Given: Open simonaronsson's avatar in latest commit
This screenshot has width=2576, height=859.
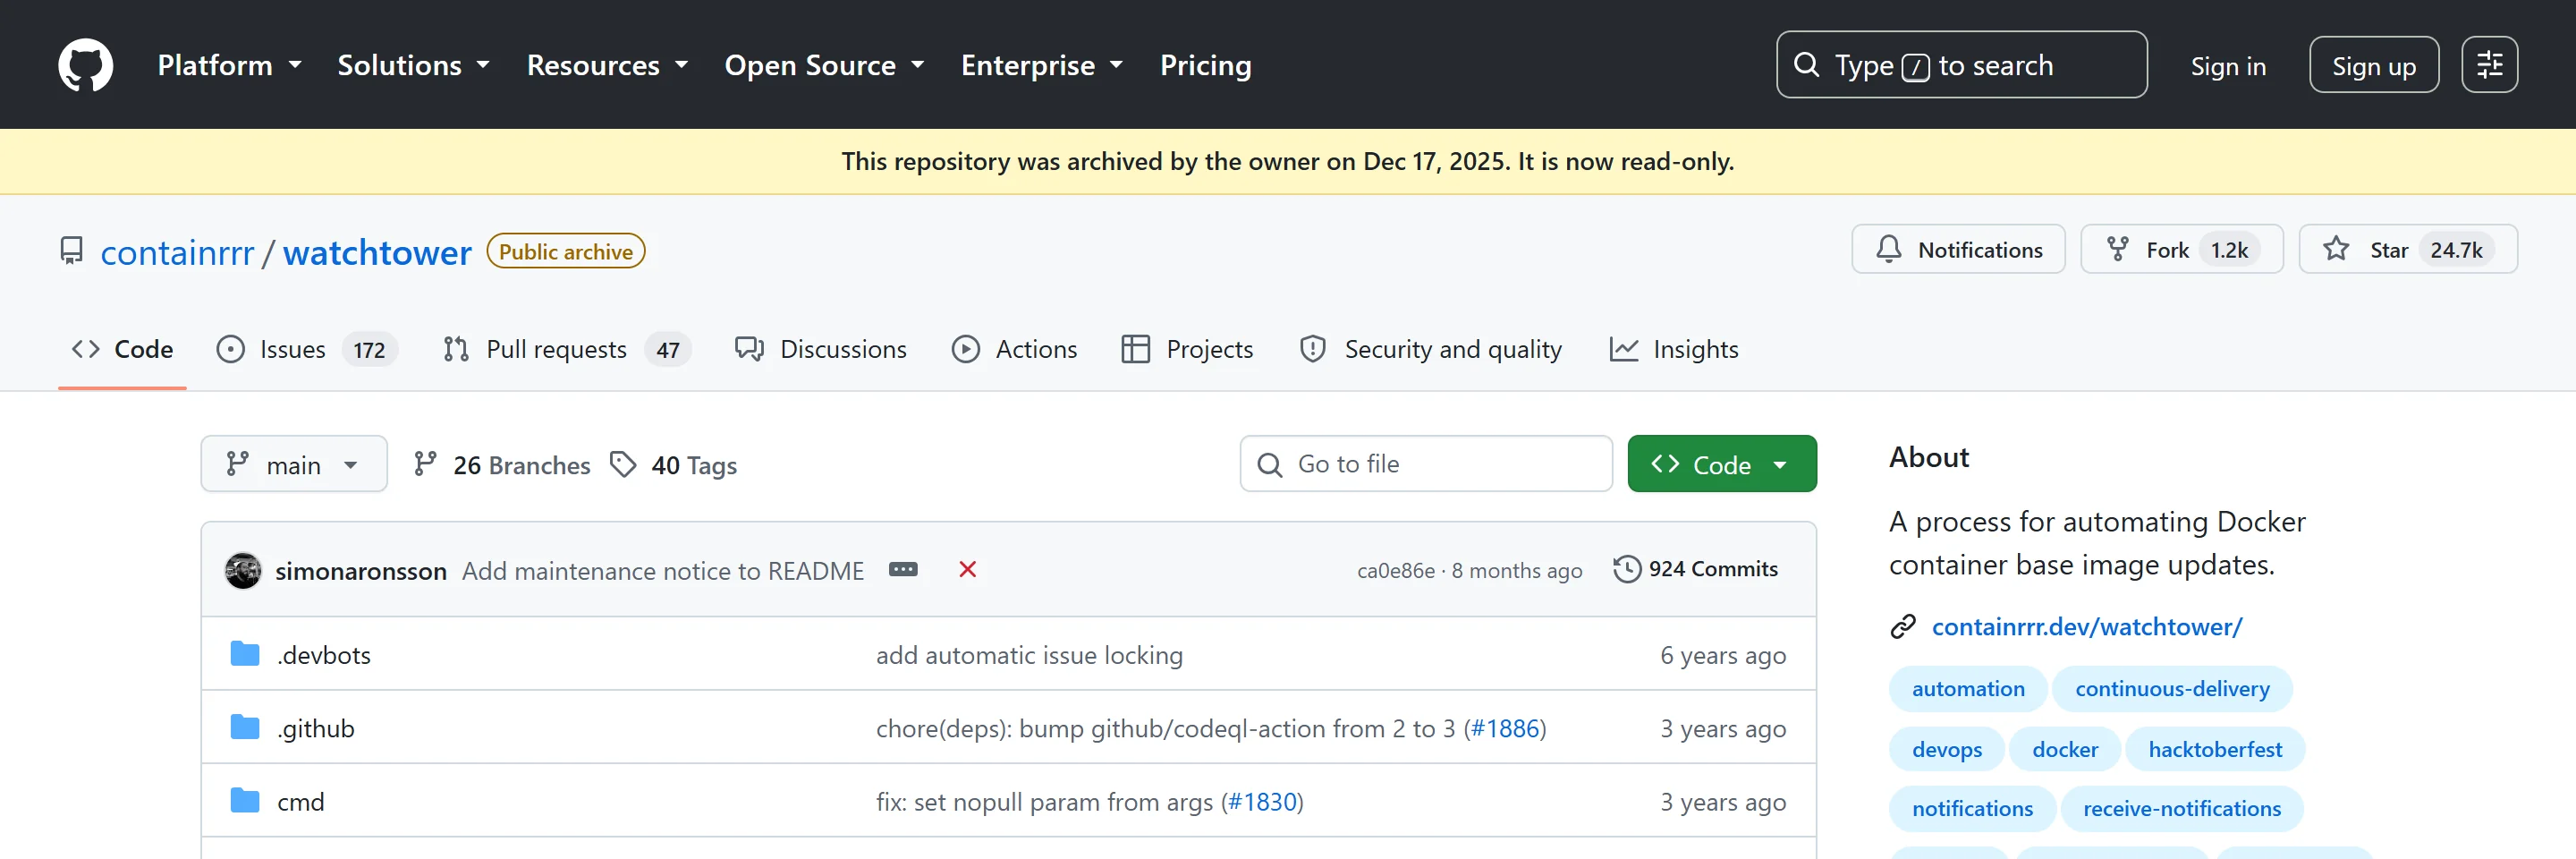Looking at the screenshot, I should [x=243, y=570].
